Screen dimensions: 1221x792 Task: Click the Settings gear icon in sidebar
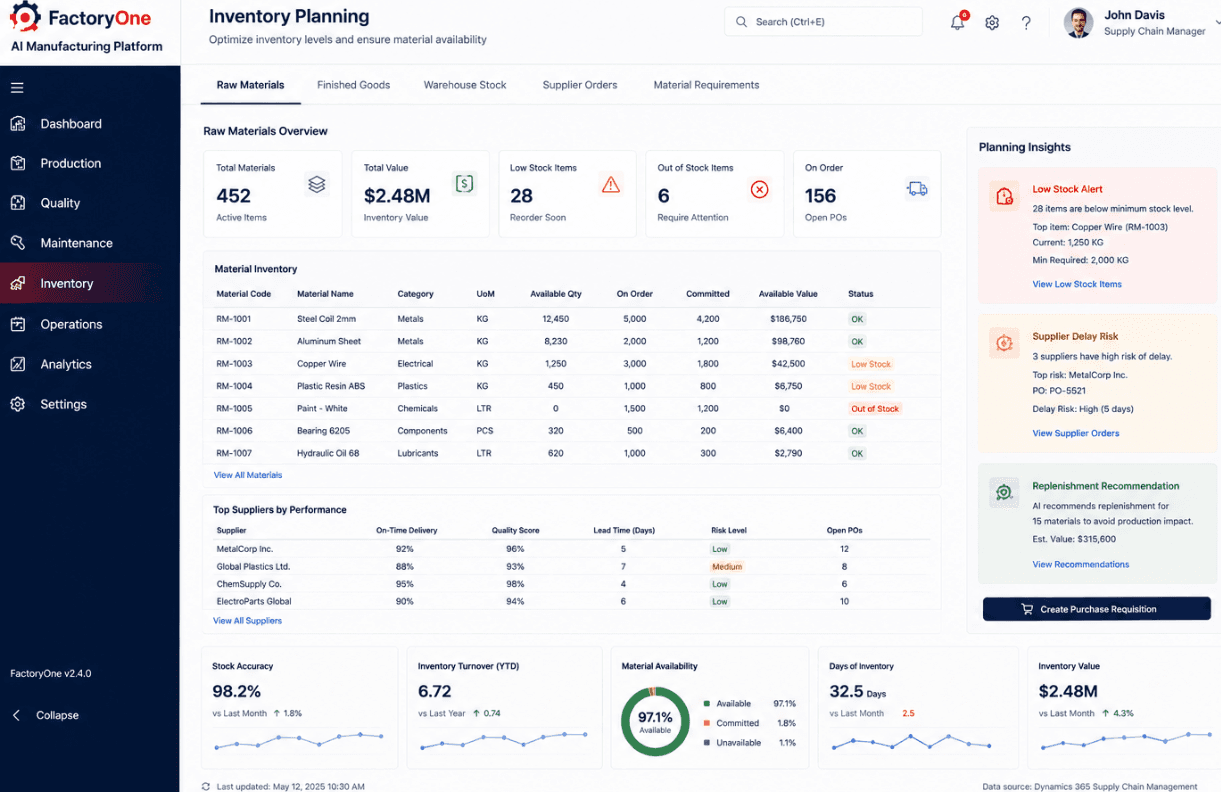18,404
